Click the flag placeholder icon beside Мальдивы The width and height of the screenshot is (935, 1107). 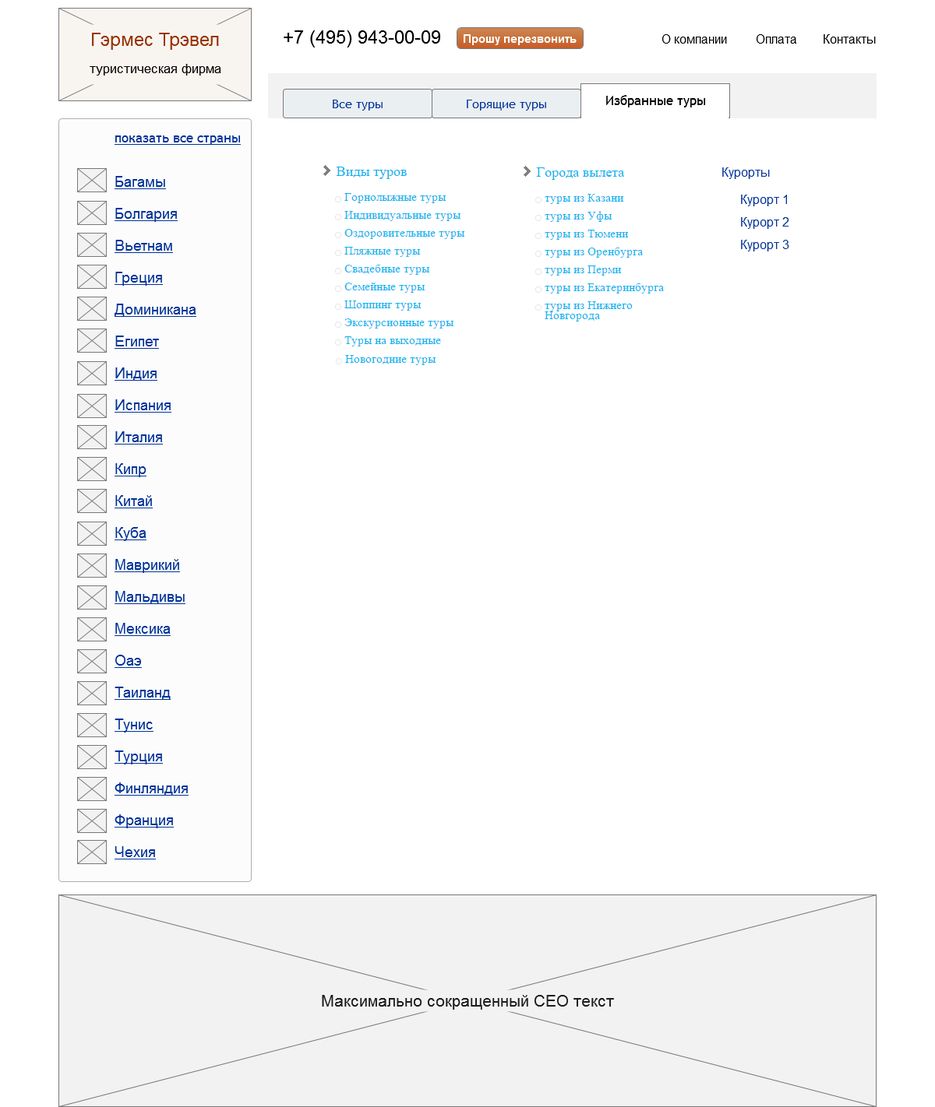92,596
